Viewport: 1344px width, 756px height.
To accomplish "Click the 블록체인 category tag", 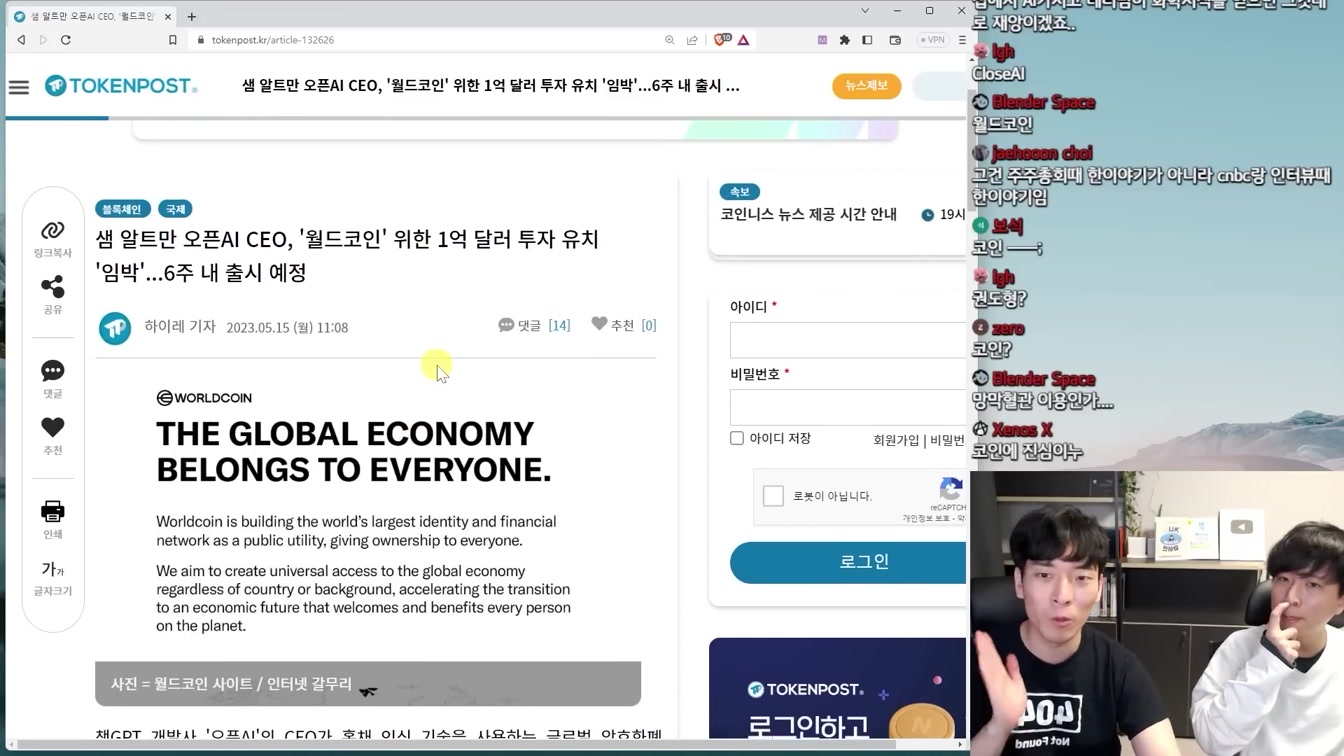I will click(122, 209).
